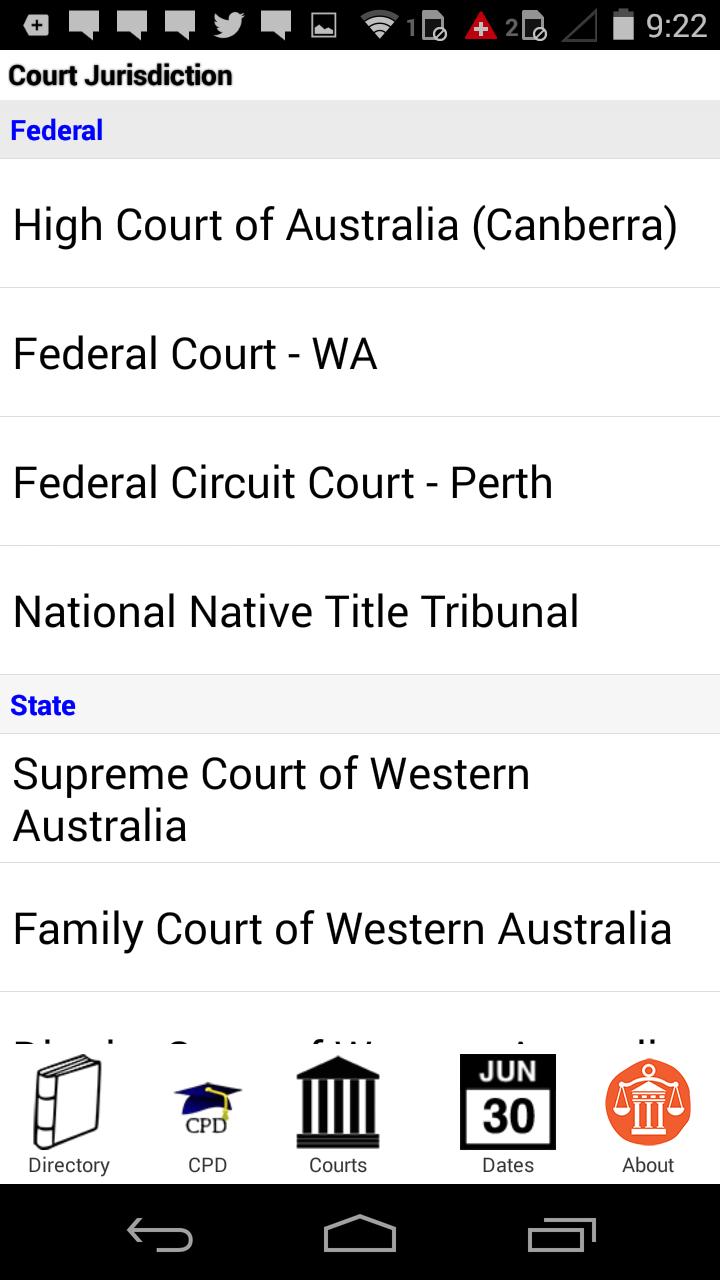Select the Courts building icon
This screenshot has width=720, height=1280.
[338, 1104]
